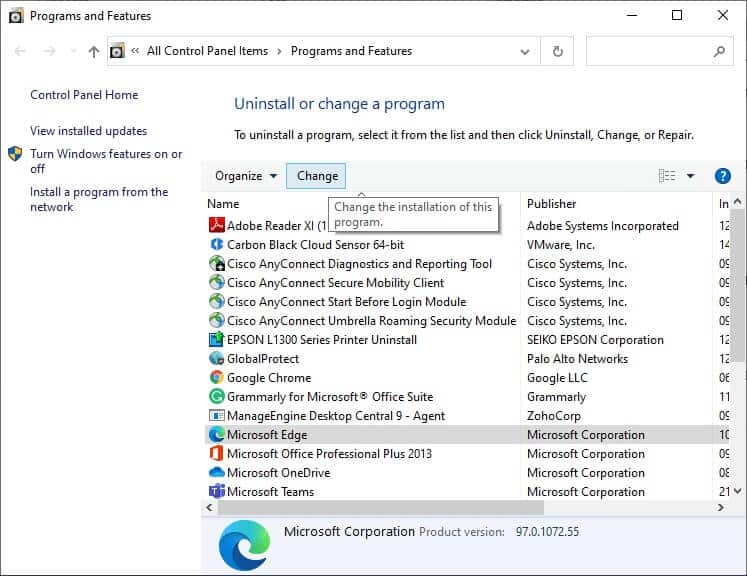Viewport: 747px width, 576px height.
Task: Select Microsoft Office Professional Plus 2013 text
Action: [x=329, y=454]
